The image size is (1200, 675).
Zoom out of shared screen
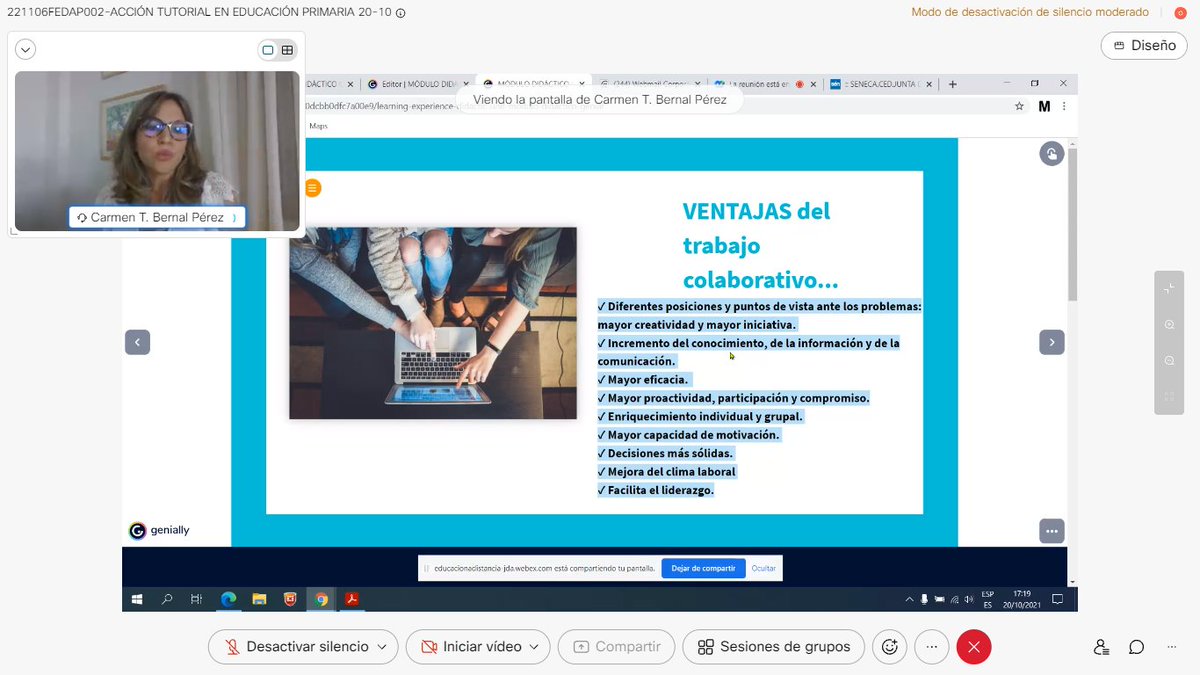[1169, 361]
